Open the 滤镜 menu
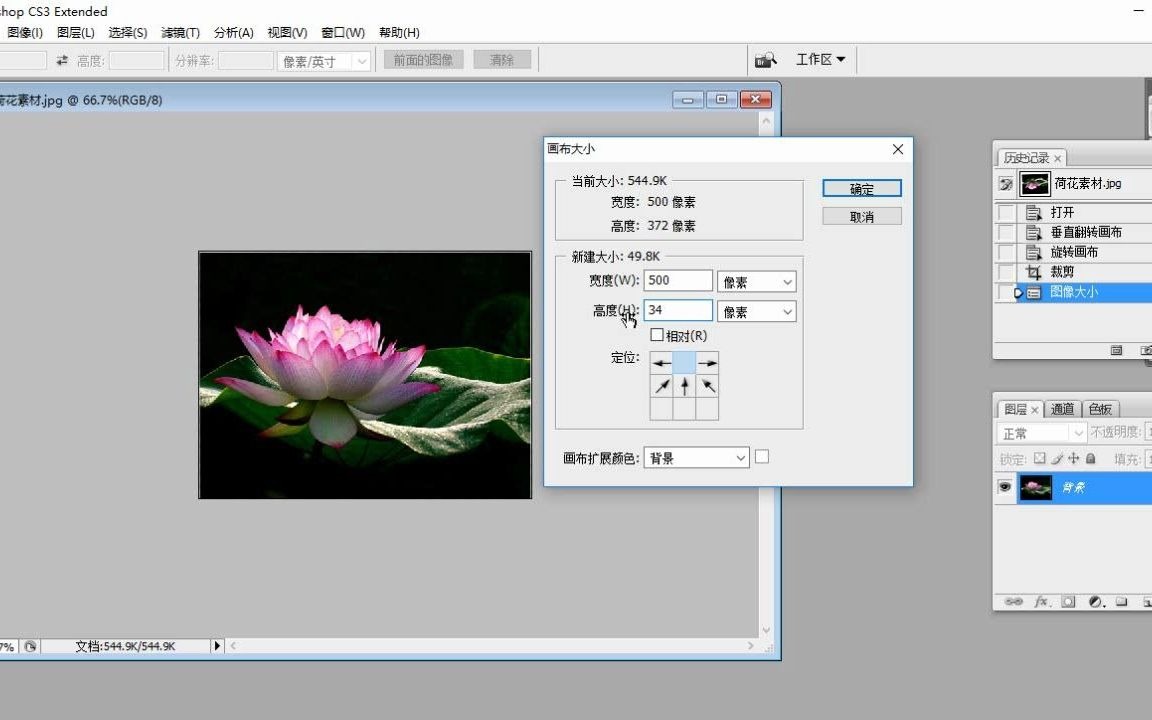The image size is (1152, 720). [x=180, y=32]
